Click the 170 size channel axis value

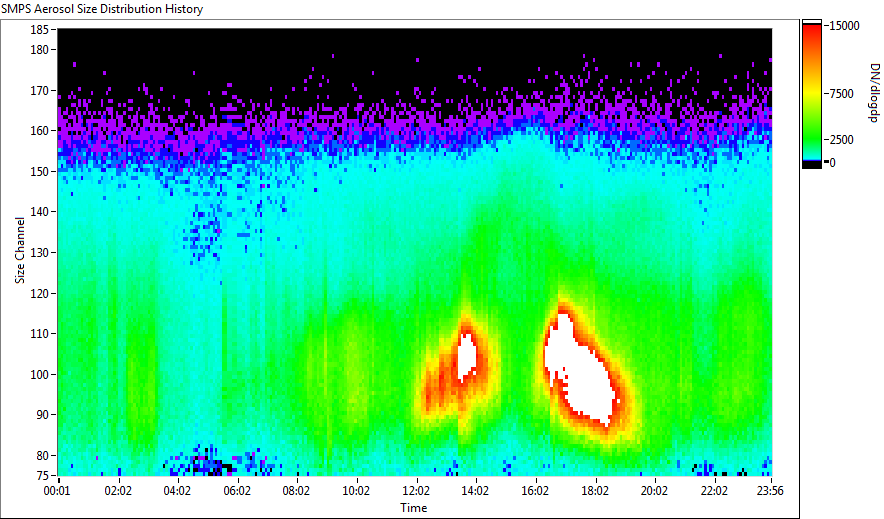(40, 90)
